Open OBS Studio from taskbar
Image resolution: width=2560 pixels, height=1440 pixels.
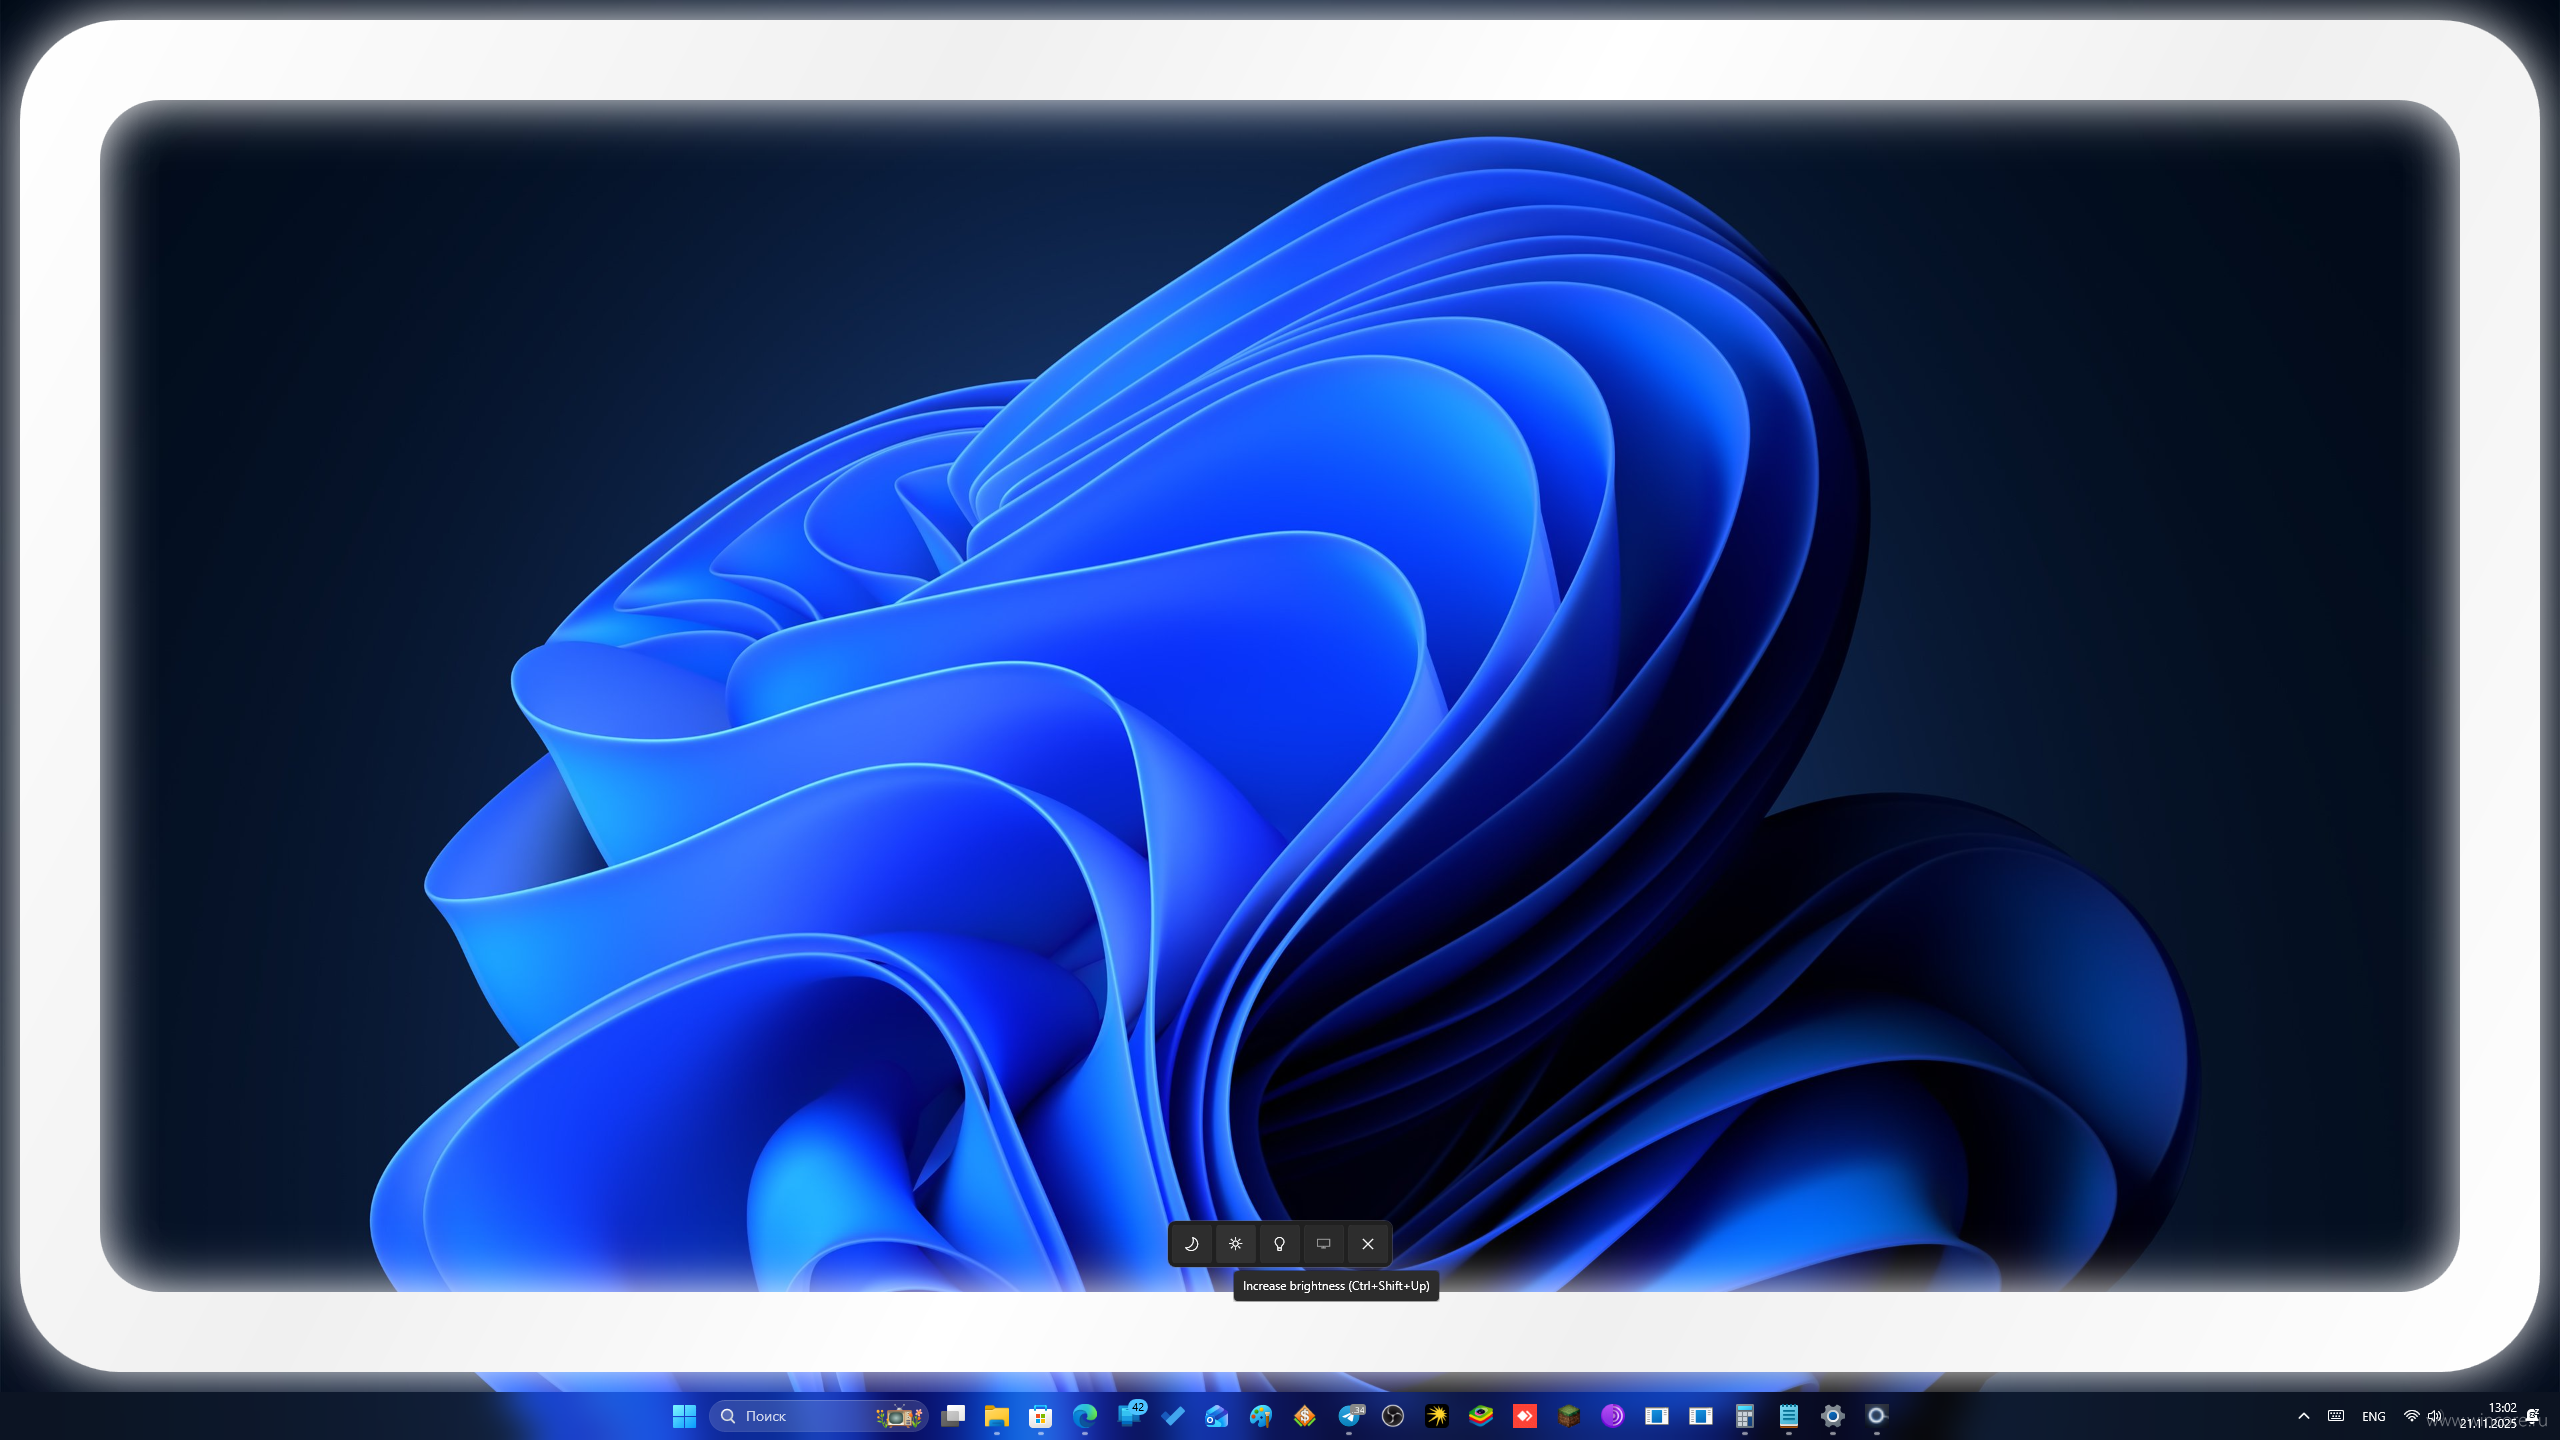pos(1392,1415)
